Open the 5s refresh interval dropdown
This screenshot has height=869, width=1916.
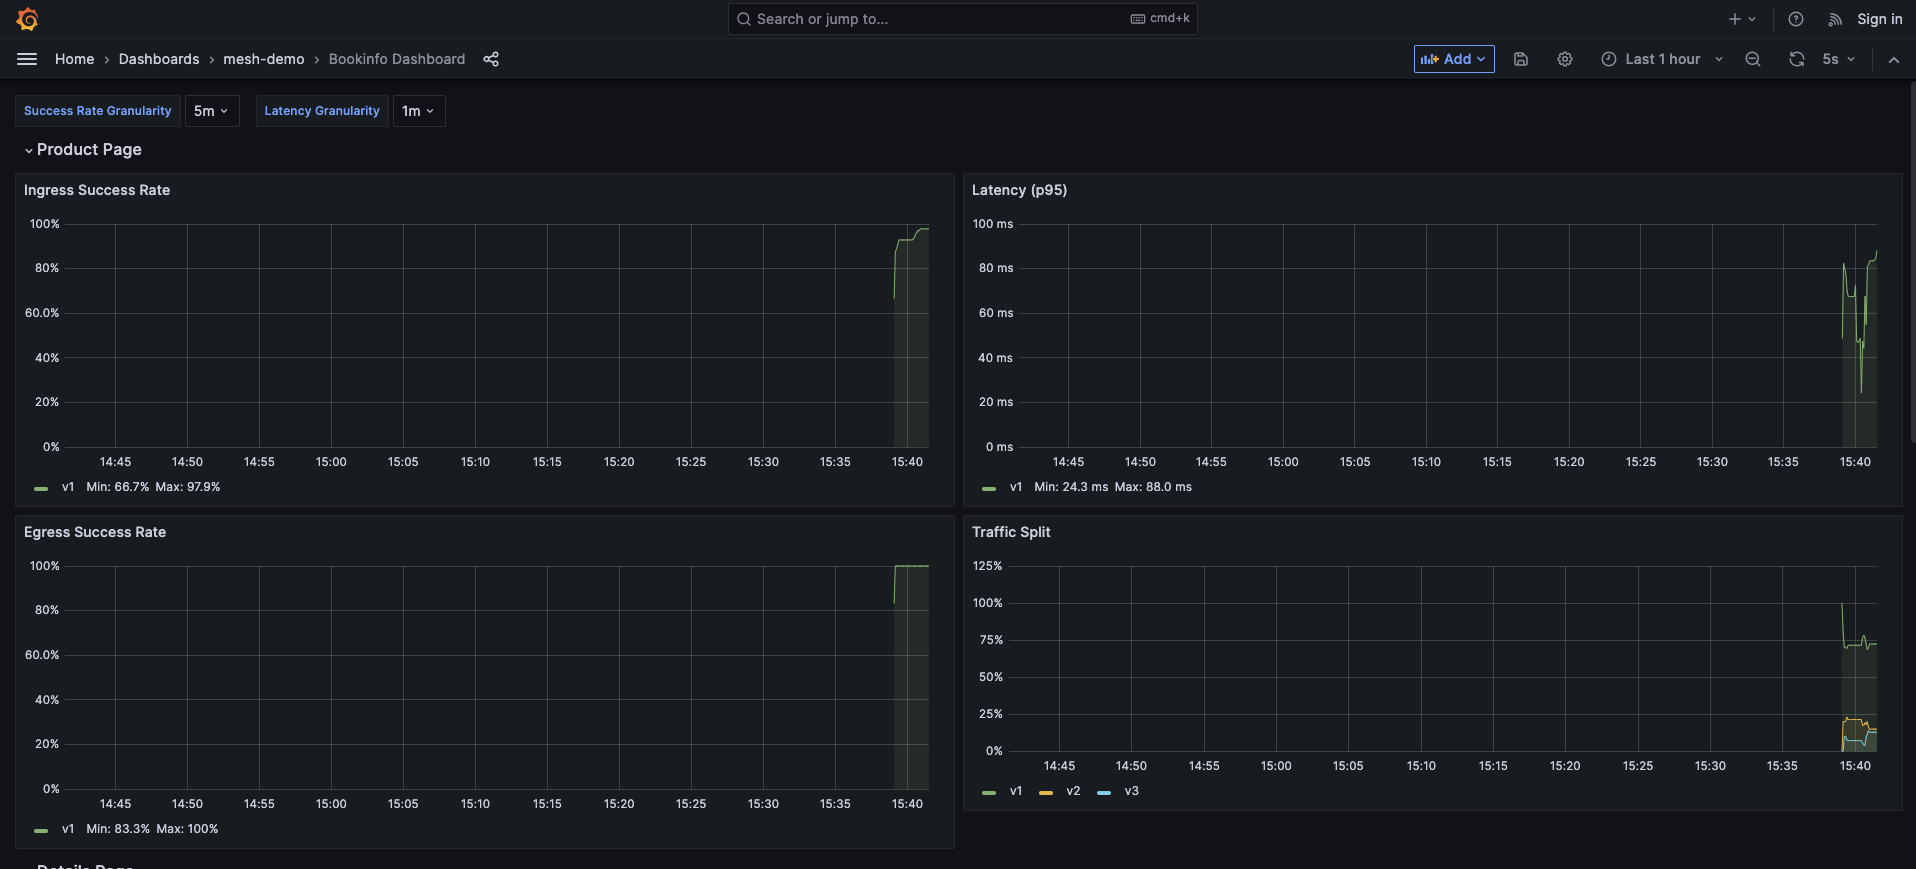[1838, 59]
